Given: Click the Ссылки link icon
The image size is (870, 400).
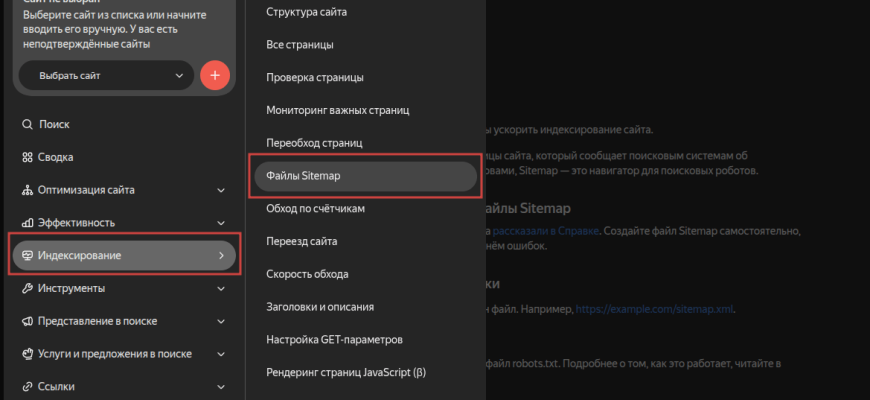Looking at the screenshot, I should click(26, 386).
